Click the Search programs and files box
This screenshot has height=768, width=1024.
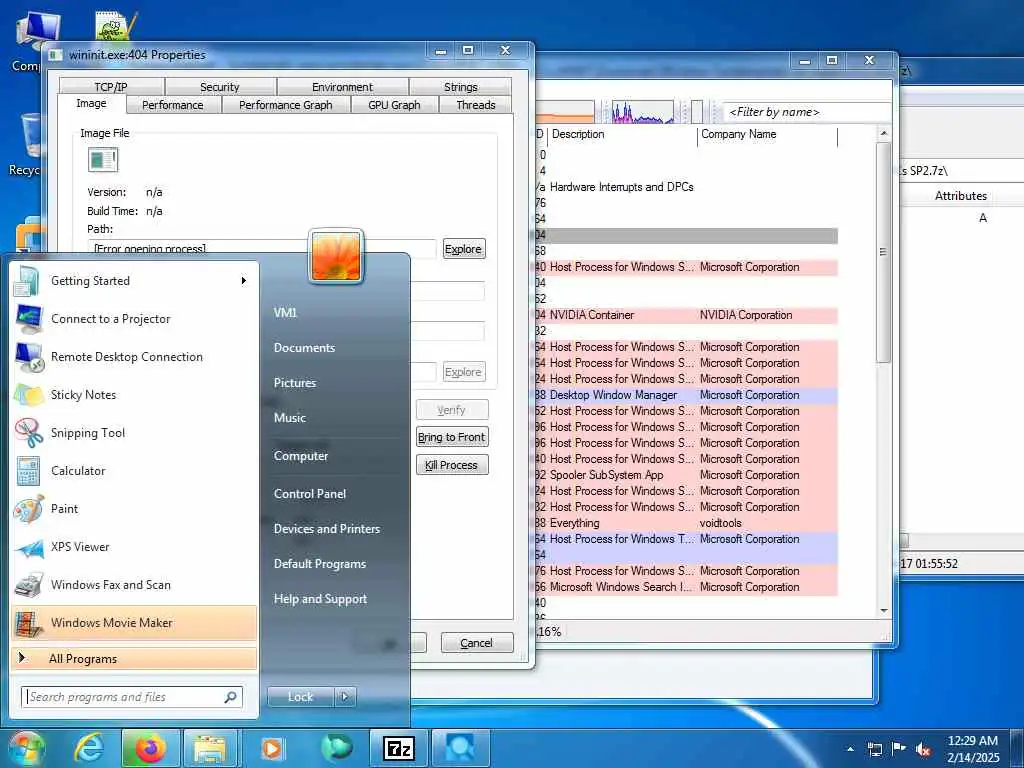132,697
